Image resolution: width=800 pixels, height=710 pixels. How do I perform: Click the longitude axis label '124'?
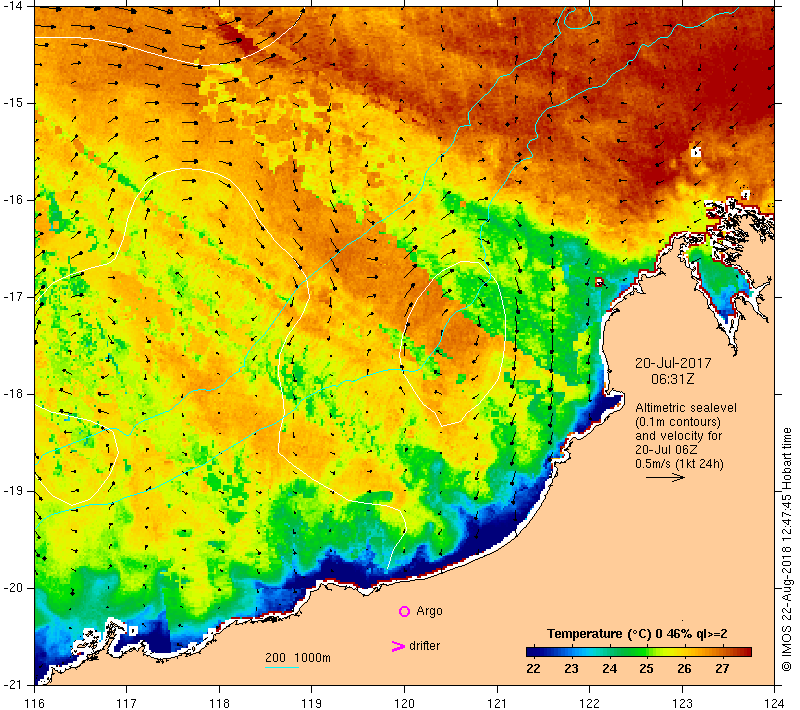click(x=774, y=703)
